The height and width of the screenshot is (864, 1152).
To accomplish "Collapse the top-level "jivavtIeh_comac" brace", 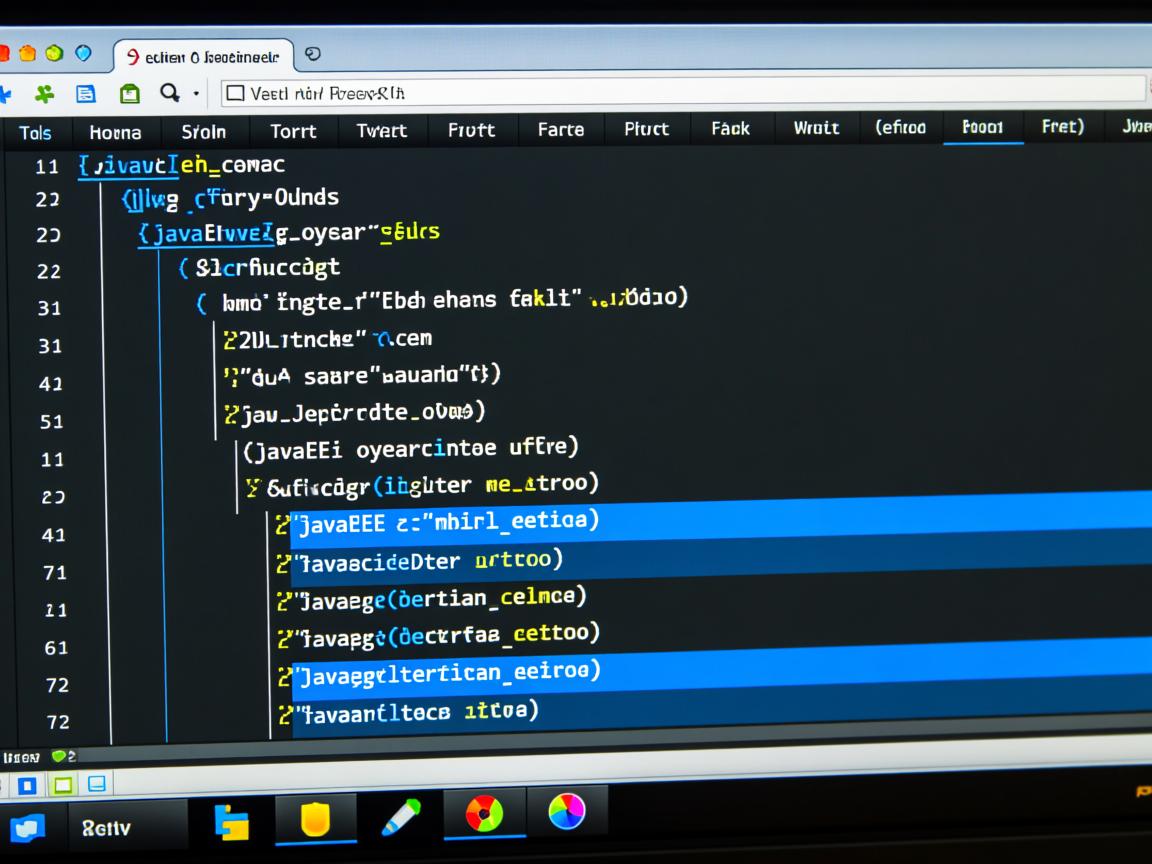I will (84, 166).
